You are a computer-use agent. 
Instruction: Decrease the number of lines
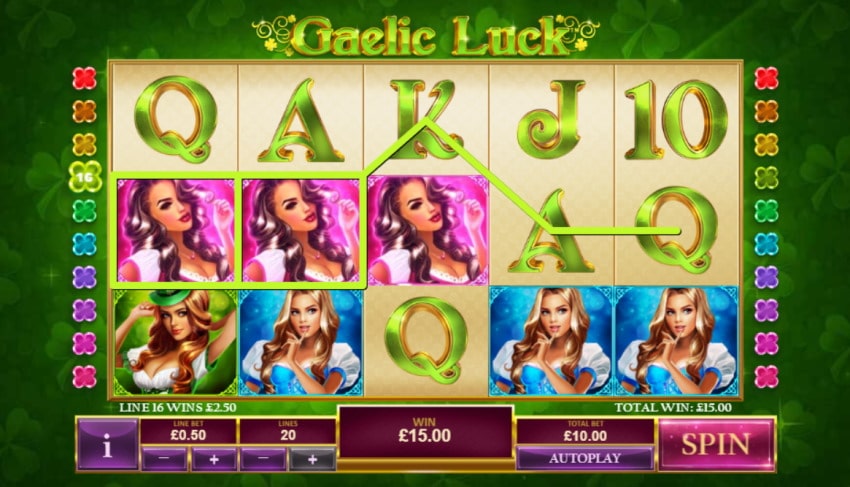pos(263,459)
